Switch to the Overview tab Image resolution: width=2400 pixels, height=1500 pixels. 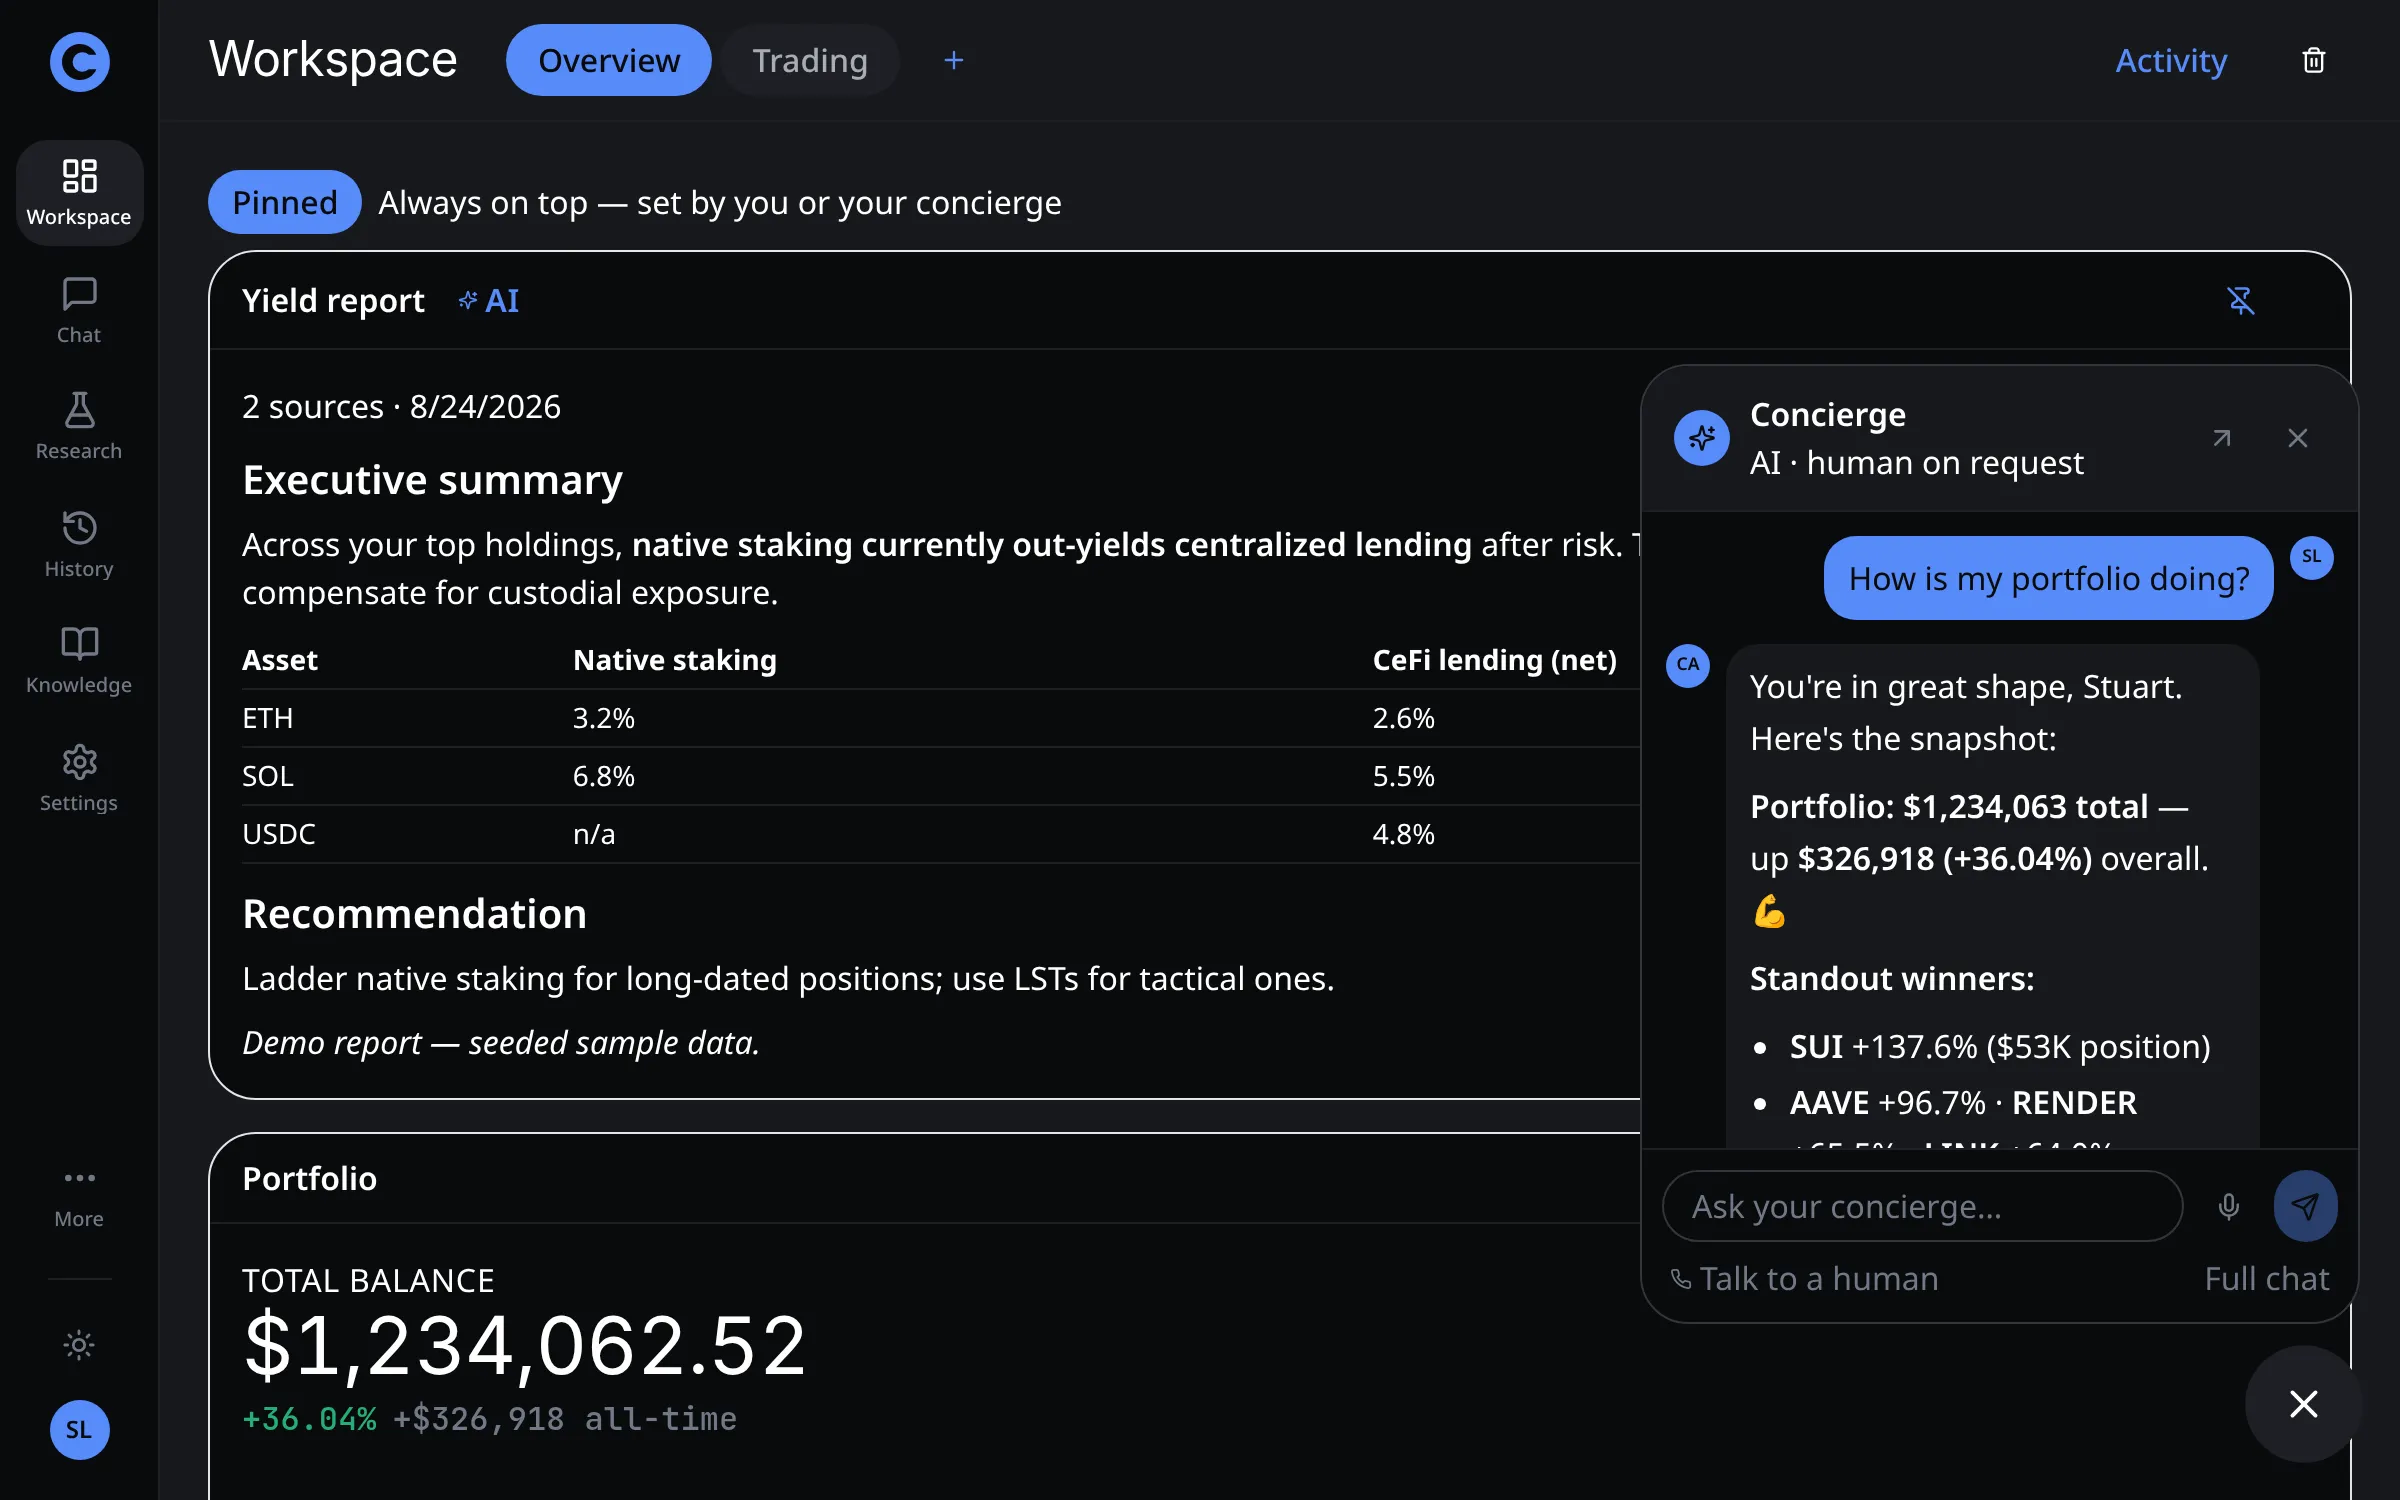pos(609,60)
